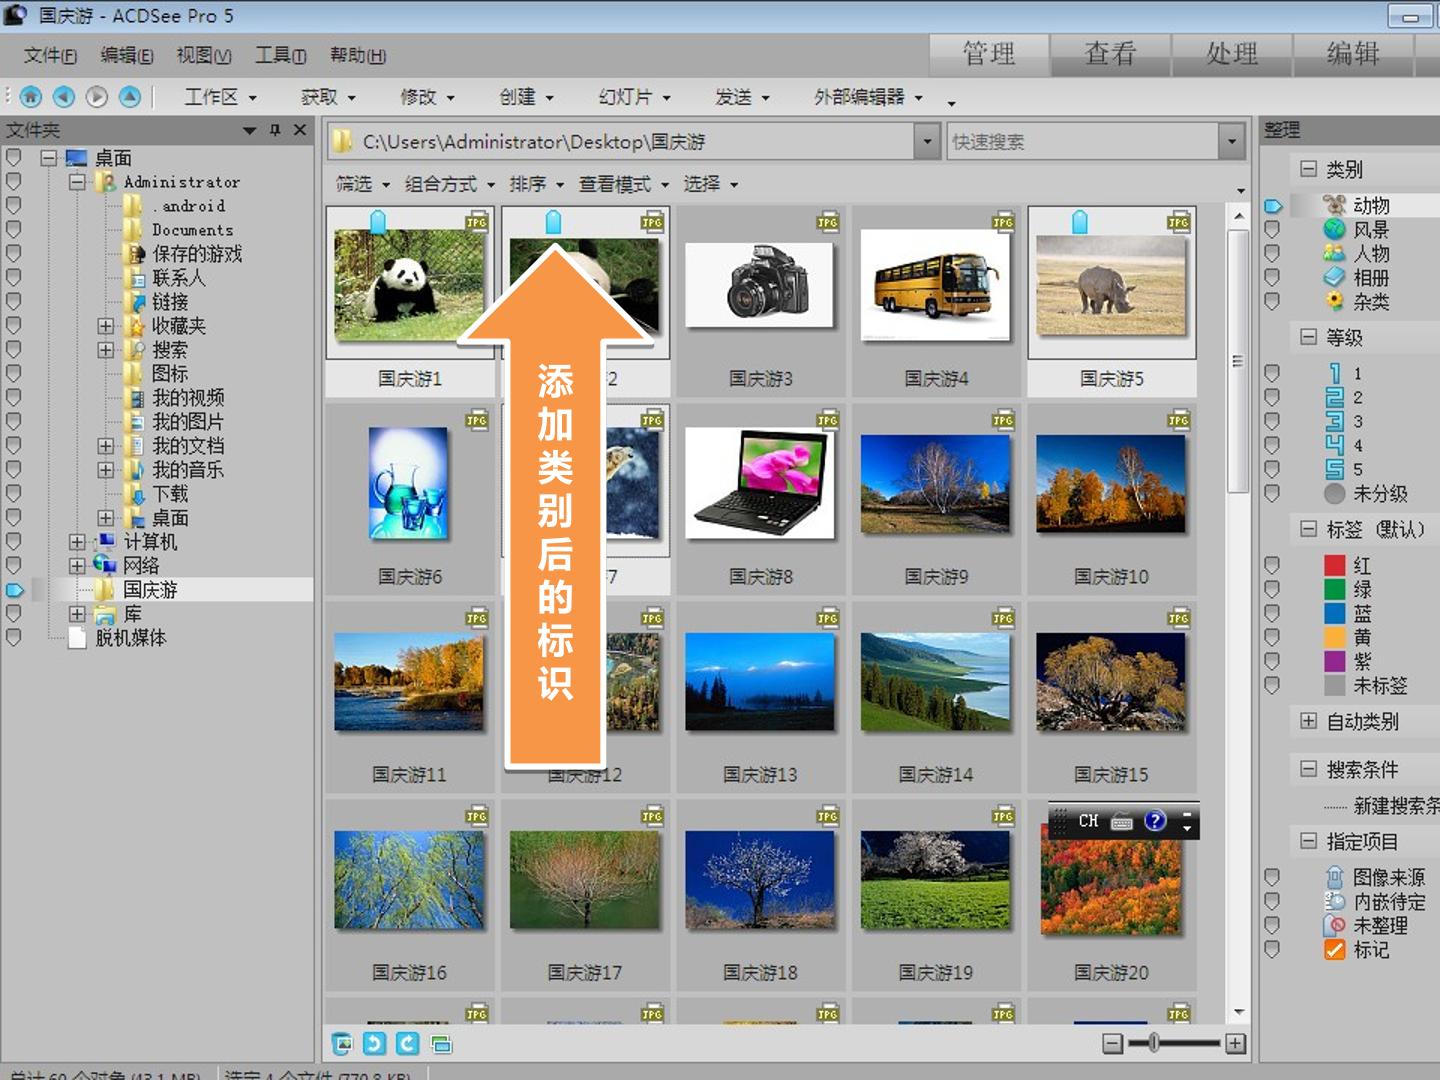Click the rating 1 icon
This screenshot has width=1440, height=1080.
[1334, 373]
